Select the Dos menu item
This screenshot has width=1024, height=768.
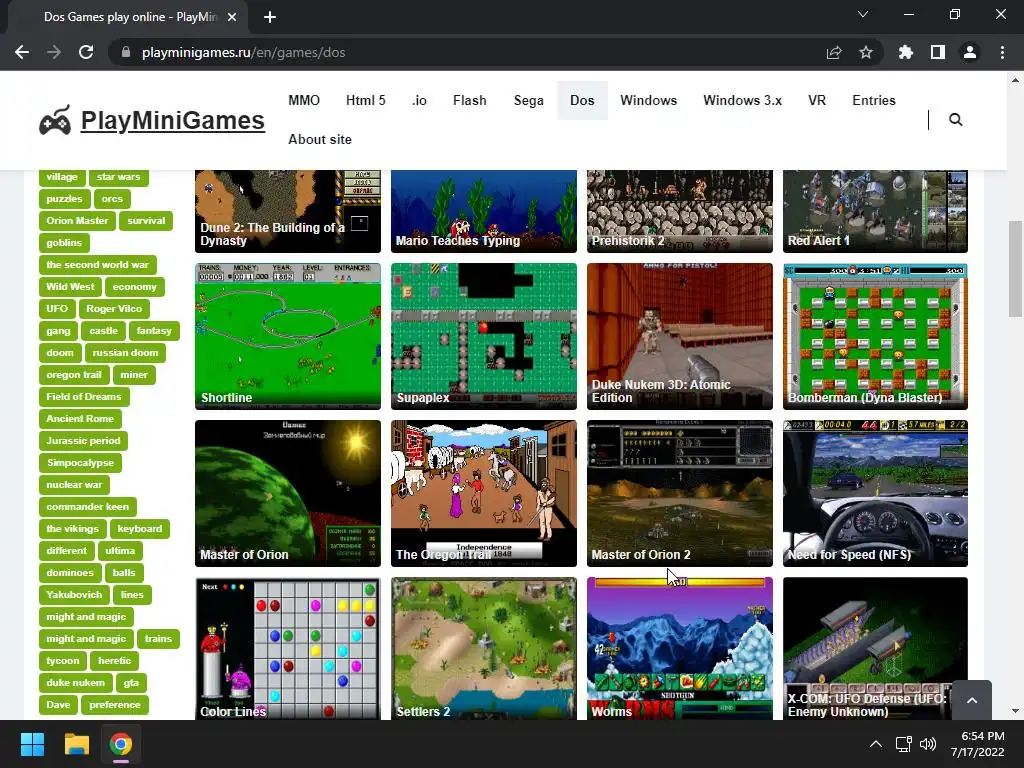click(582, 101)
